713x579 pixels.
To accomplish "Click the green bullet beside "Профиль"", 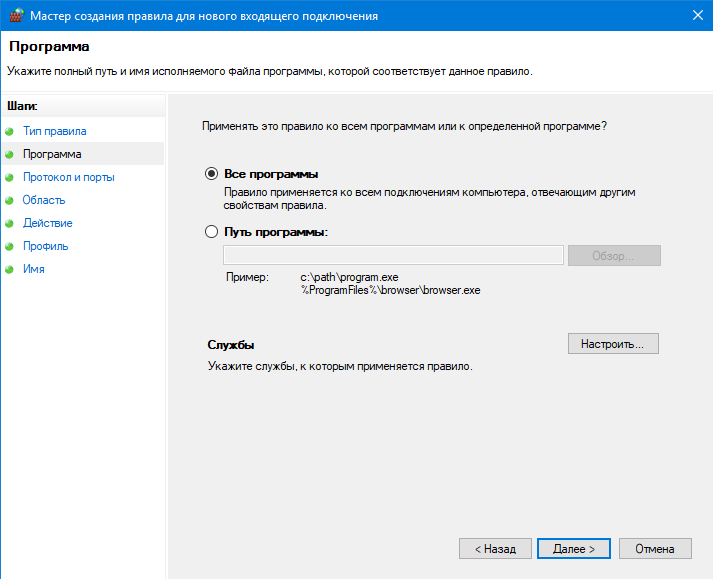I will [10, 246].
